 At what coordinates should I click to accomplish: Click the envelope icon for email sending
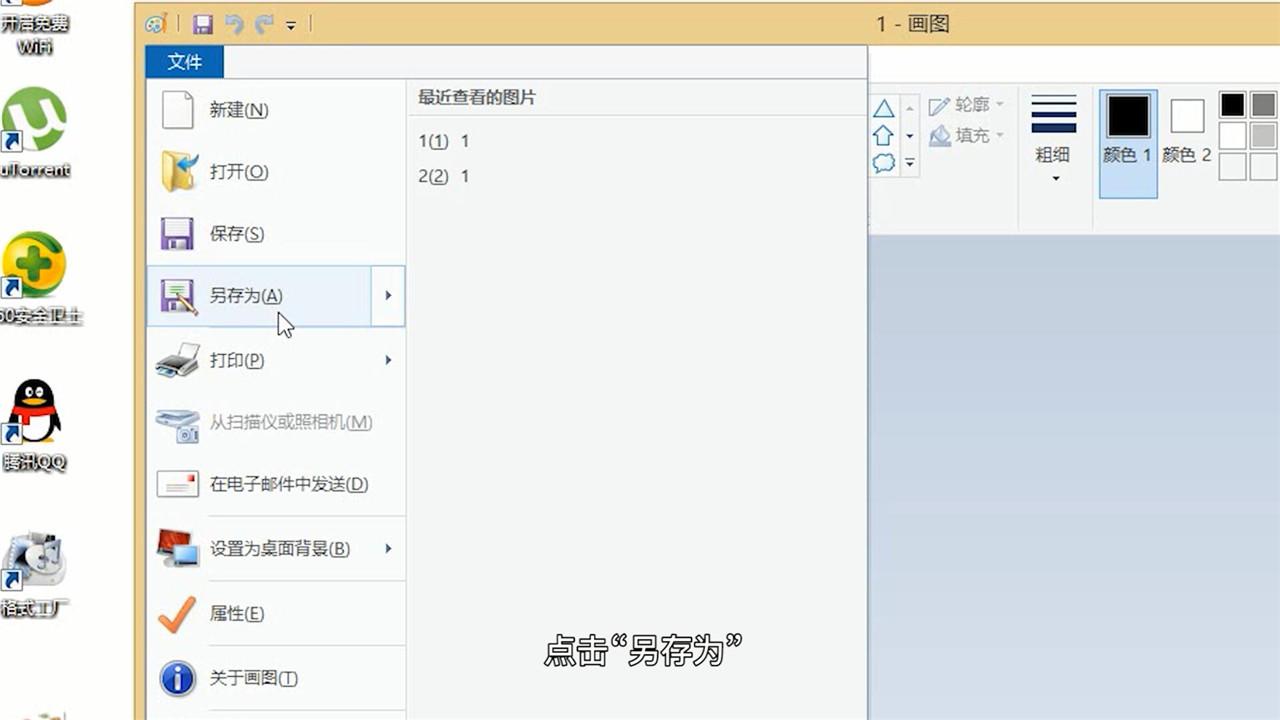pyautogui.click(x=178, y=484)
